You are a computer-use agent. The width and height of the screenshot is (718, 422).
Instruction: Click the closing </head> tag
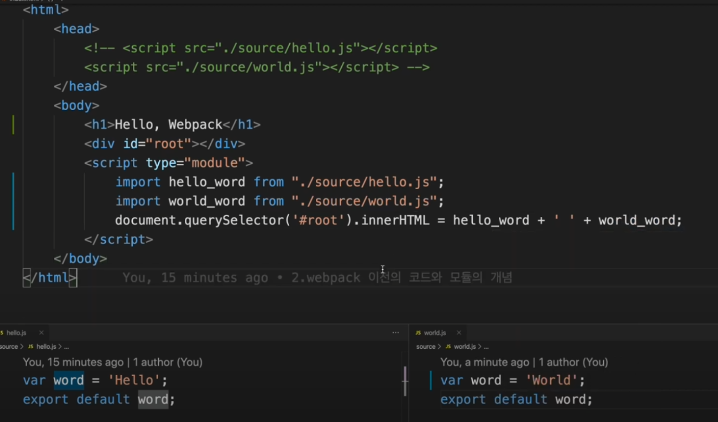tap(80, 86)
